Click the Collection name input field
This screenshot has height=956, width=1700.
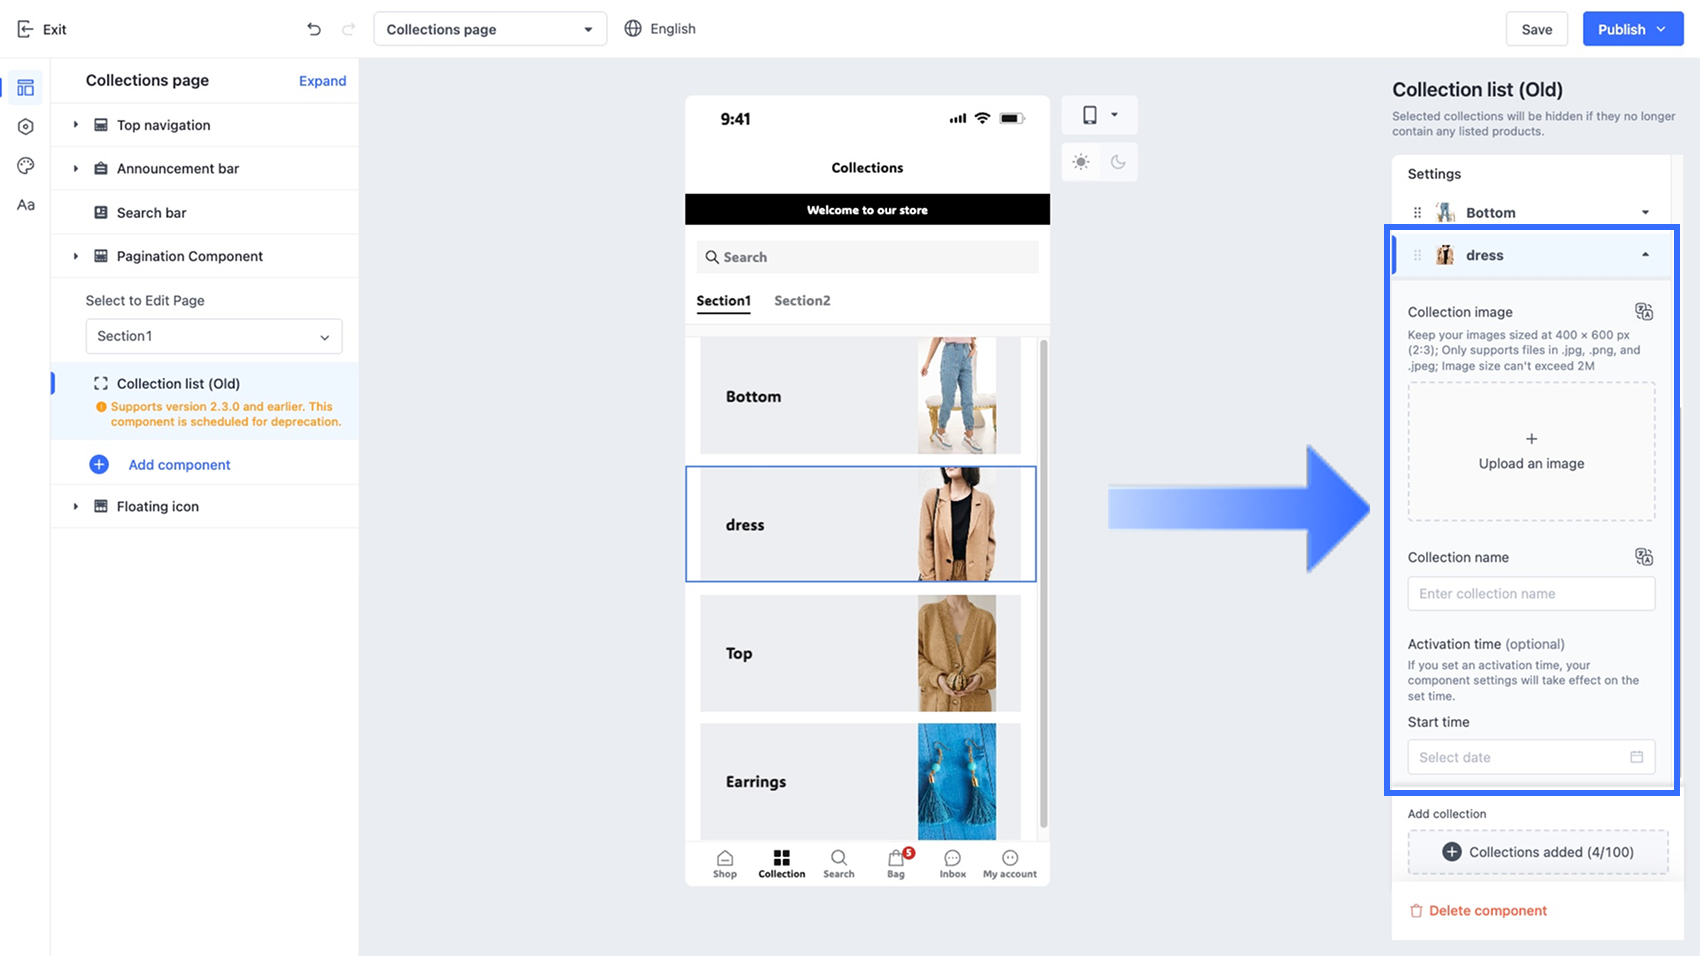tap(1531, 593)
